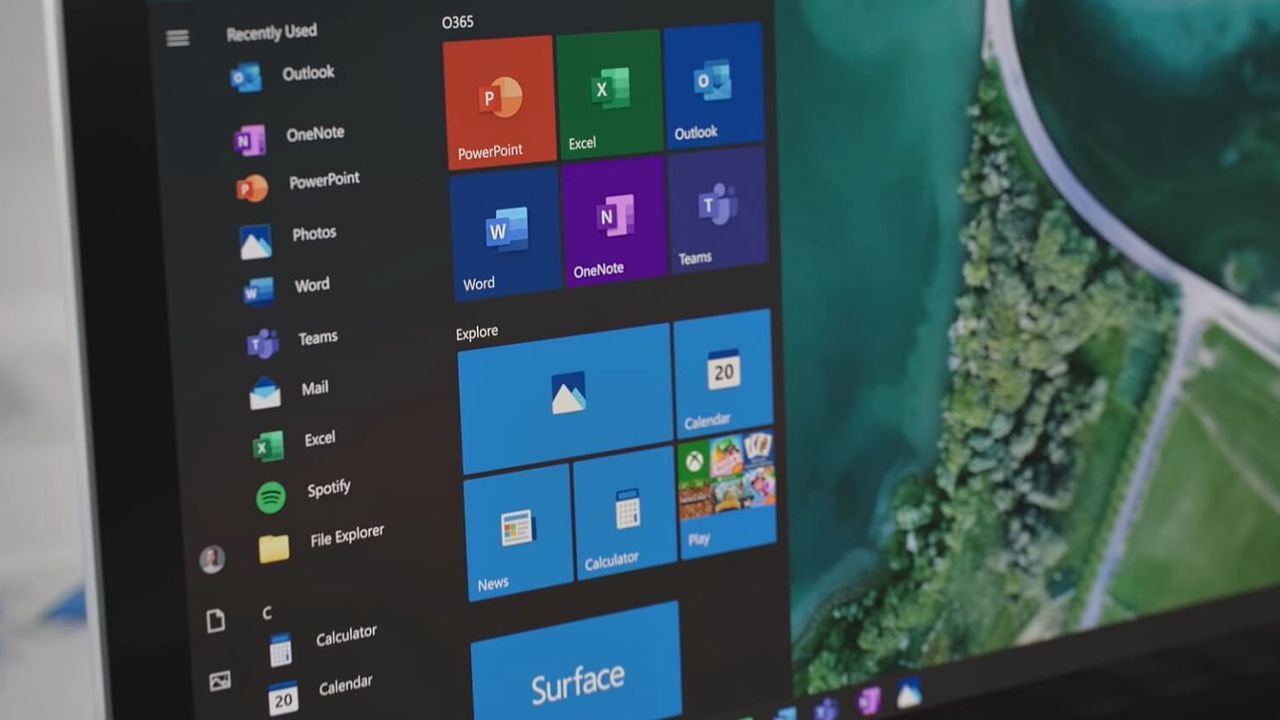This screenshot has width=1280, height=720.
Task: Open Documents from the Start left rail
Action: pyautogui.click(x=215, y=621)
